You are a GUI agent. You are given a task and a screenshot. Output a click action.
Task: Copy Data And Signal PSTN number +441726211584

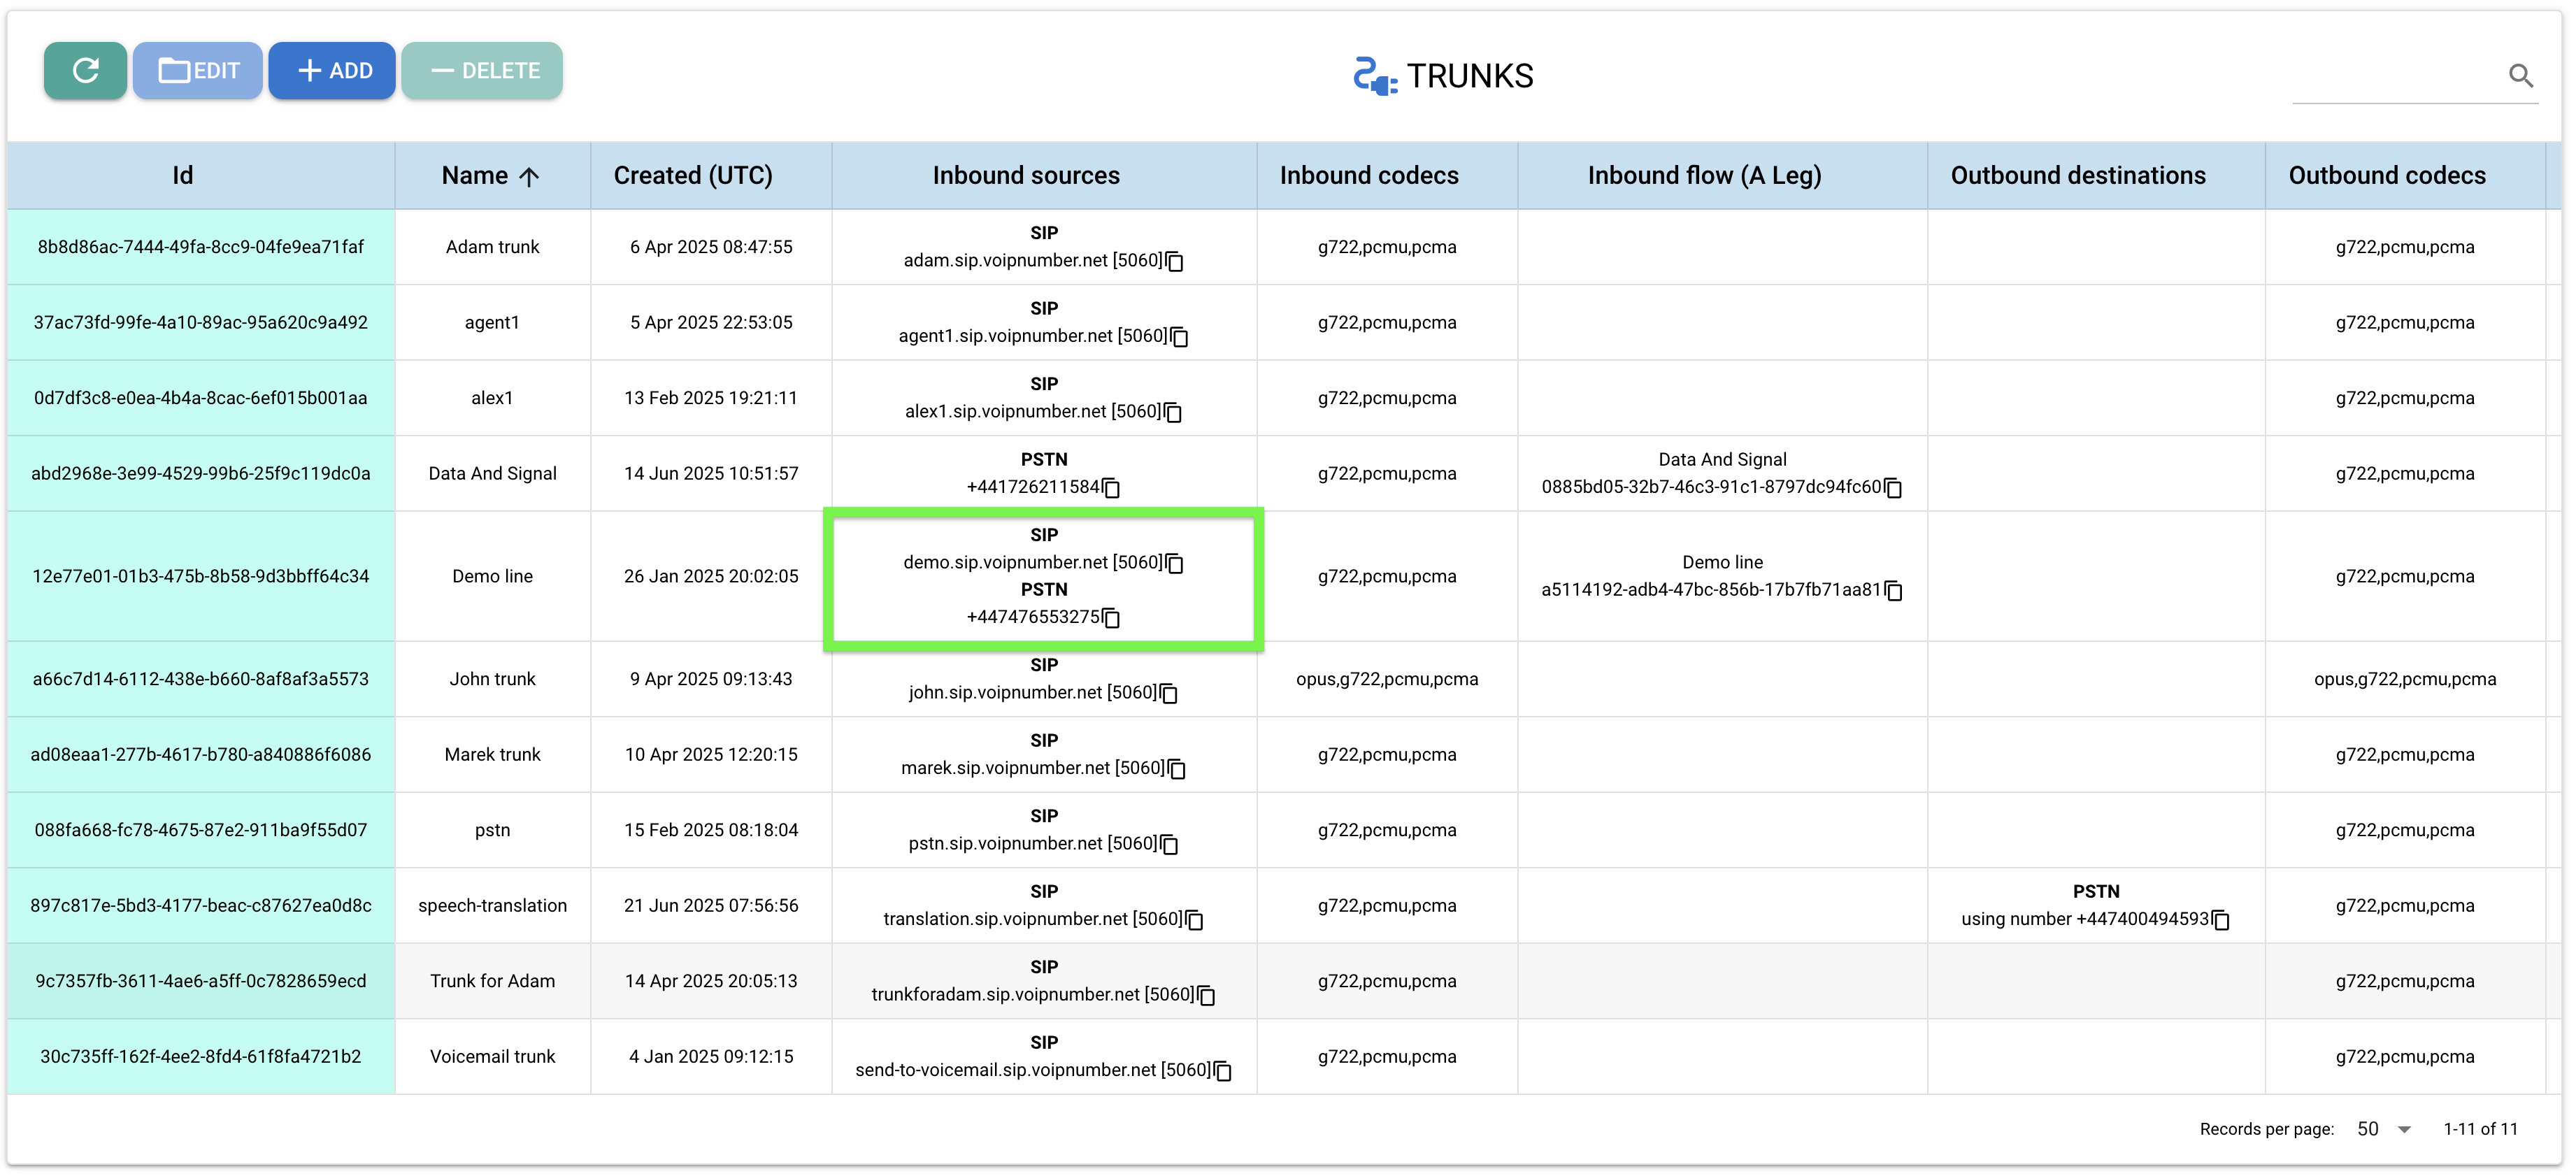point(1111,488)
